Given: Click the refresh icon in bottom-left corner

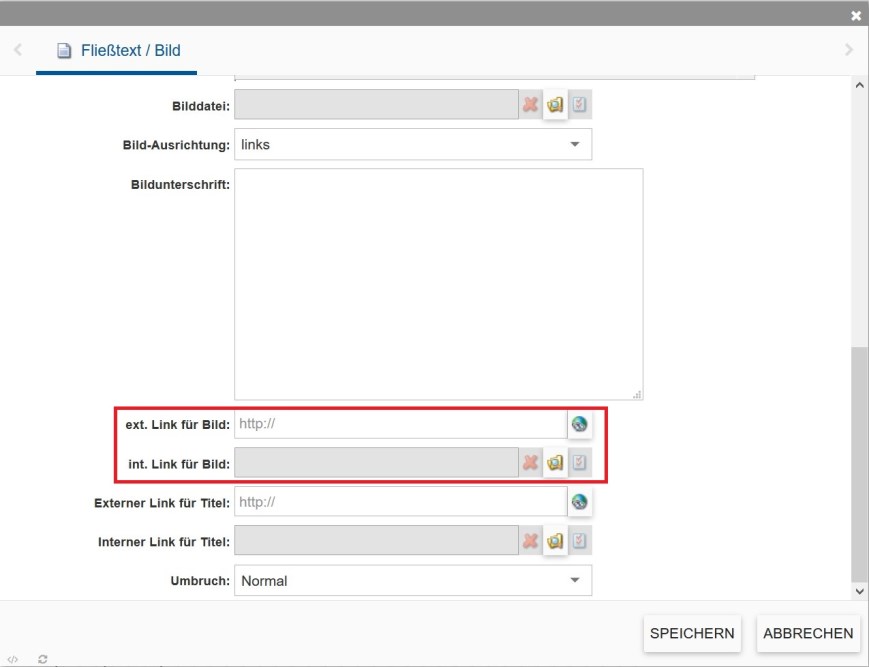Looking at the screenshot, I should point(43,659).
